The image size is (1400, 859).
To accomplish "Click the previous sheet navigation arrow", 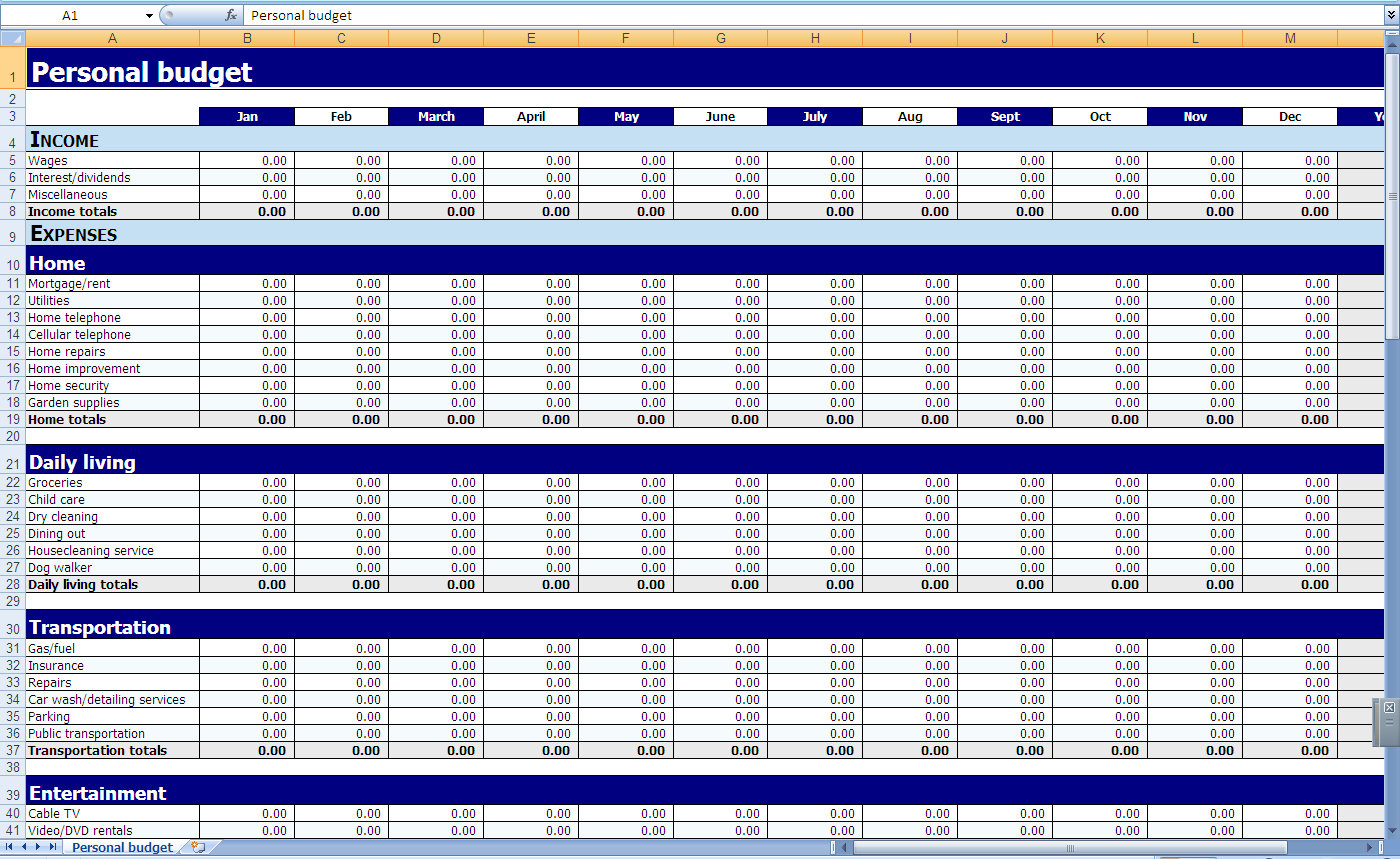I will click(x=24, y=847).
